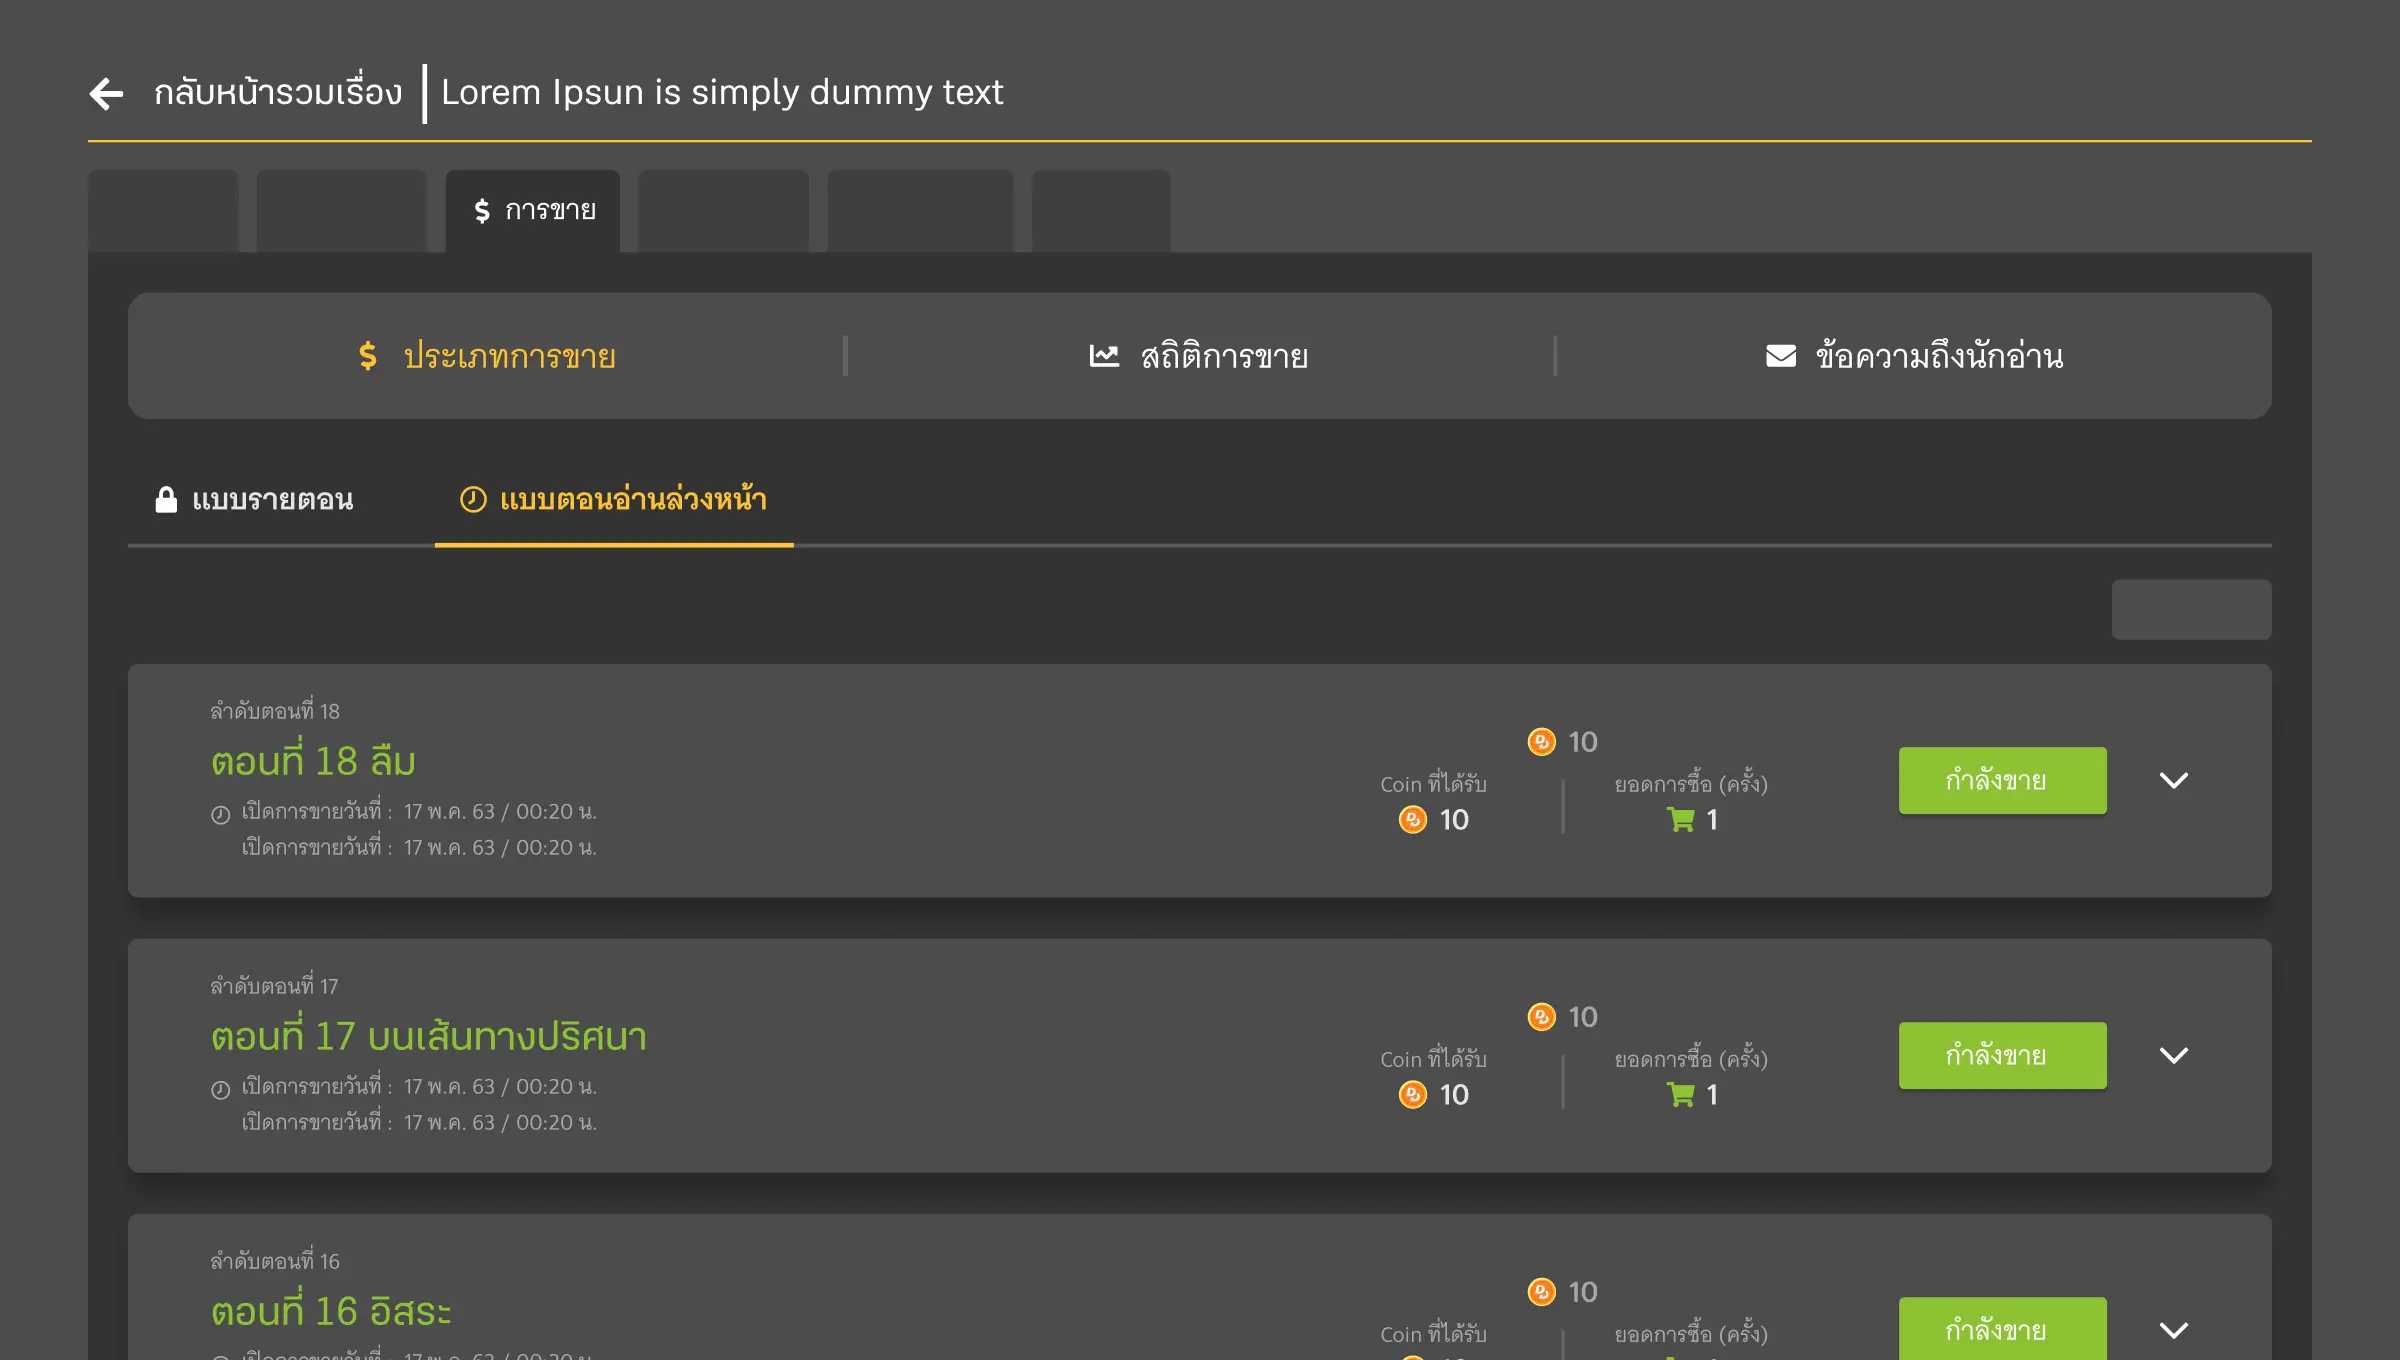Click the chart icon beside สถิติการขาย
Image resolution: width=2400 pixels, height=1360 pixels.
[x=1104, y=356]
